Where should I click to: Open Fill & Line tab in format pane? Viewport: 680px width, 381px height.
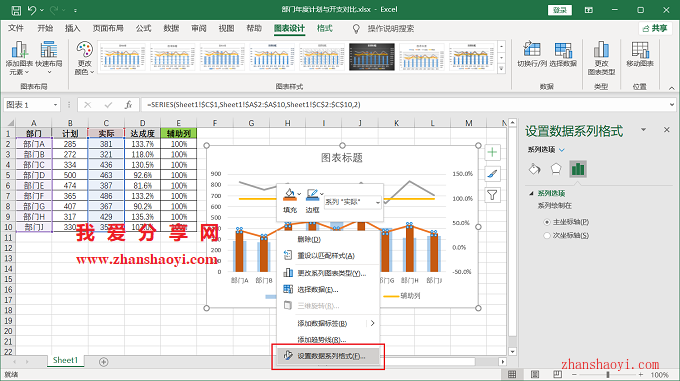535,169
